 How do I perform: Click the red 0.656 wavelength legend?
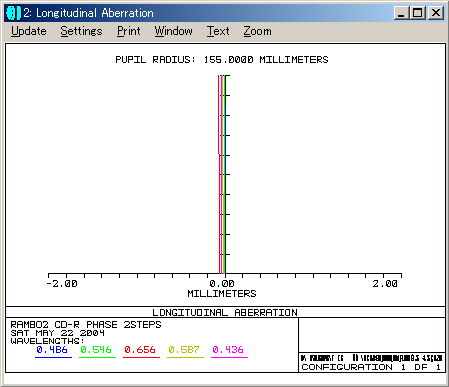pyautogui.click(x=140, y=350)
